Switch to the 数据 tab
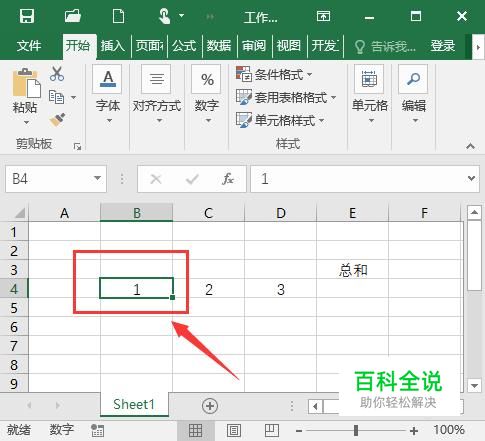Image resolution: width=485 pixels, height=441 pixels. [219, 45]
